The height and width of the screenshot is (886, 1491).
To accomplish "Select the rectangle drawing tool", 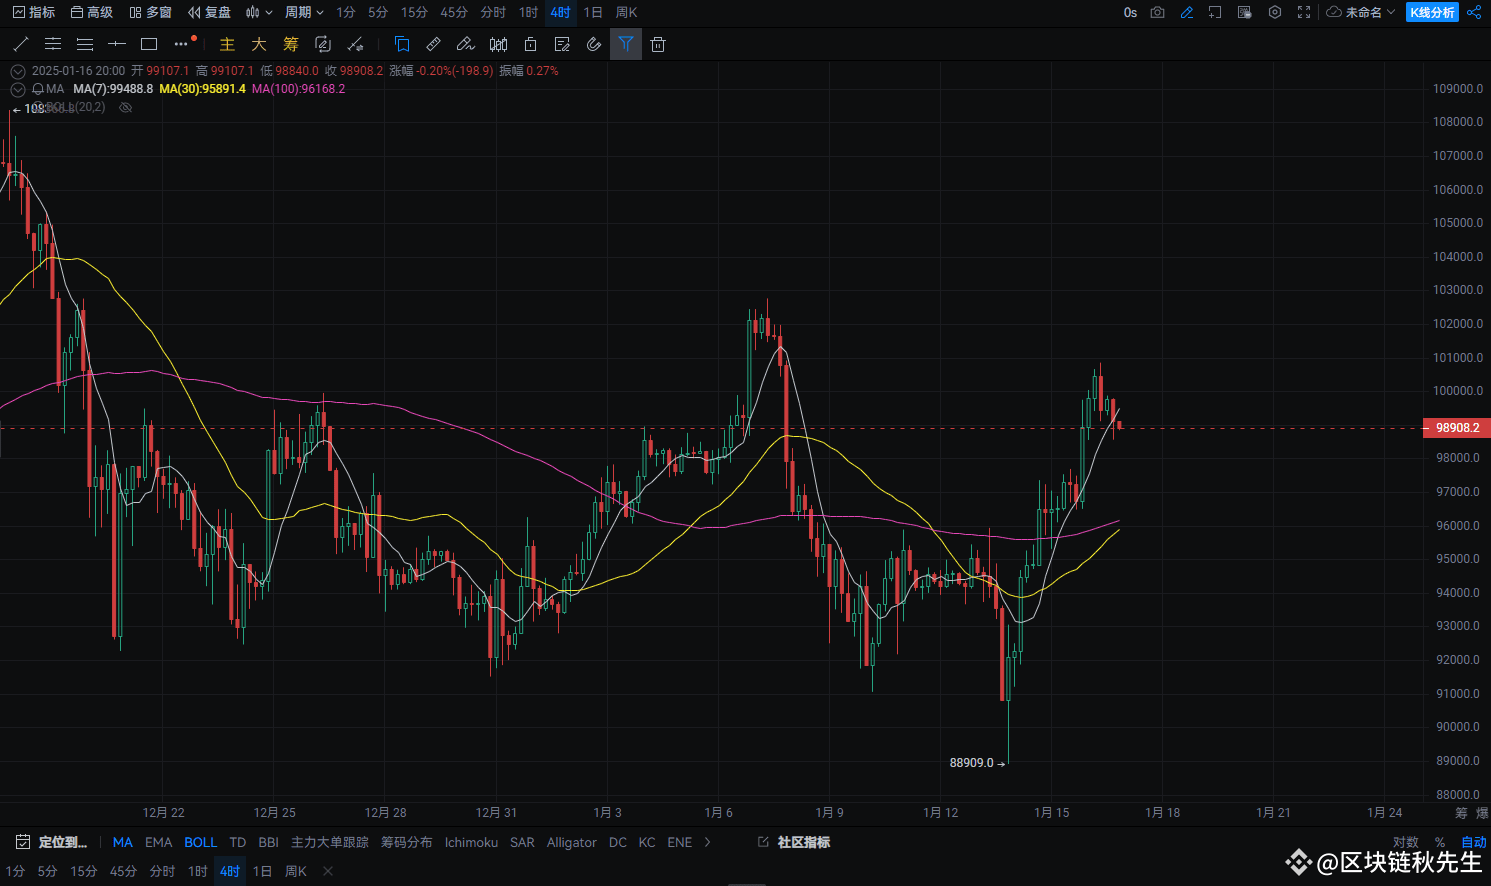I will point(149,44).
